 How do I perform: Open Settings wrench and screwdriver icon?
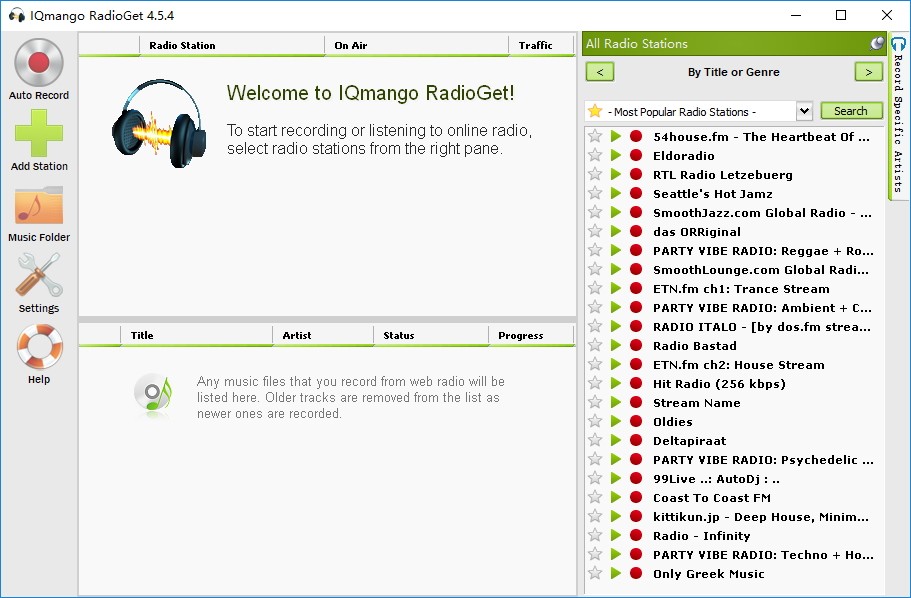tap(38, 275)
